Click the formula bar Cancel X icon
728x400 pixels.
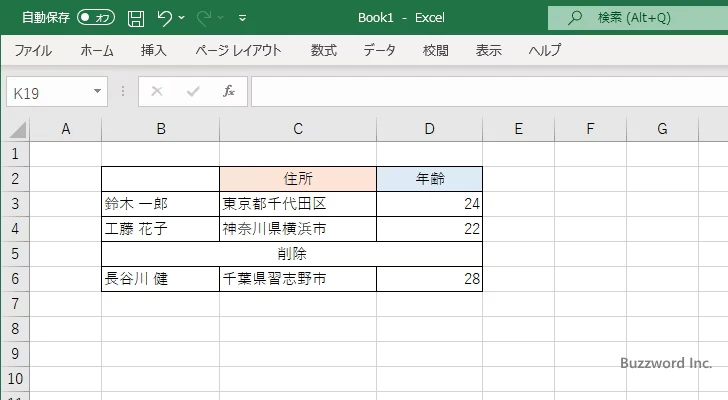(157, 91)
